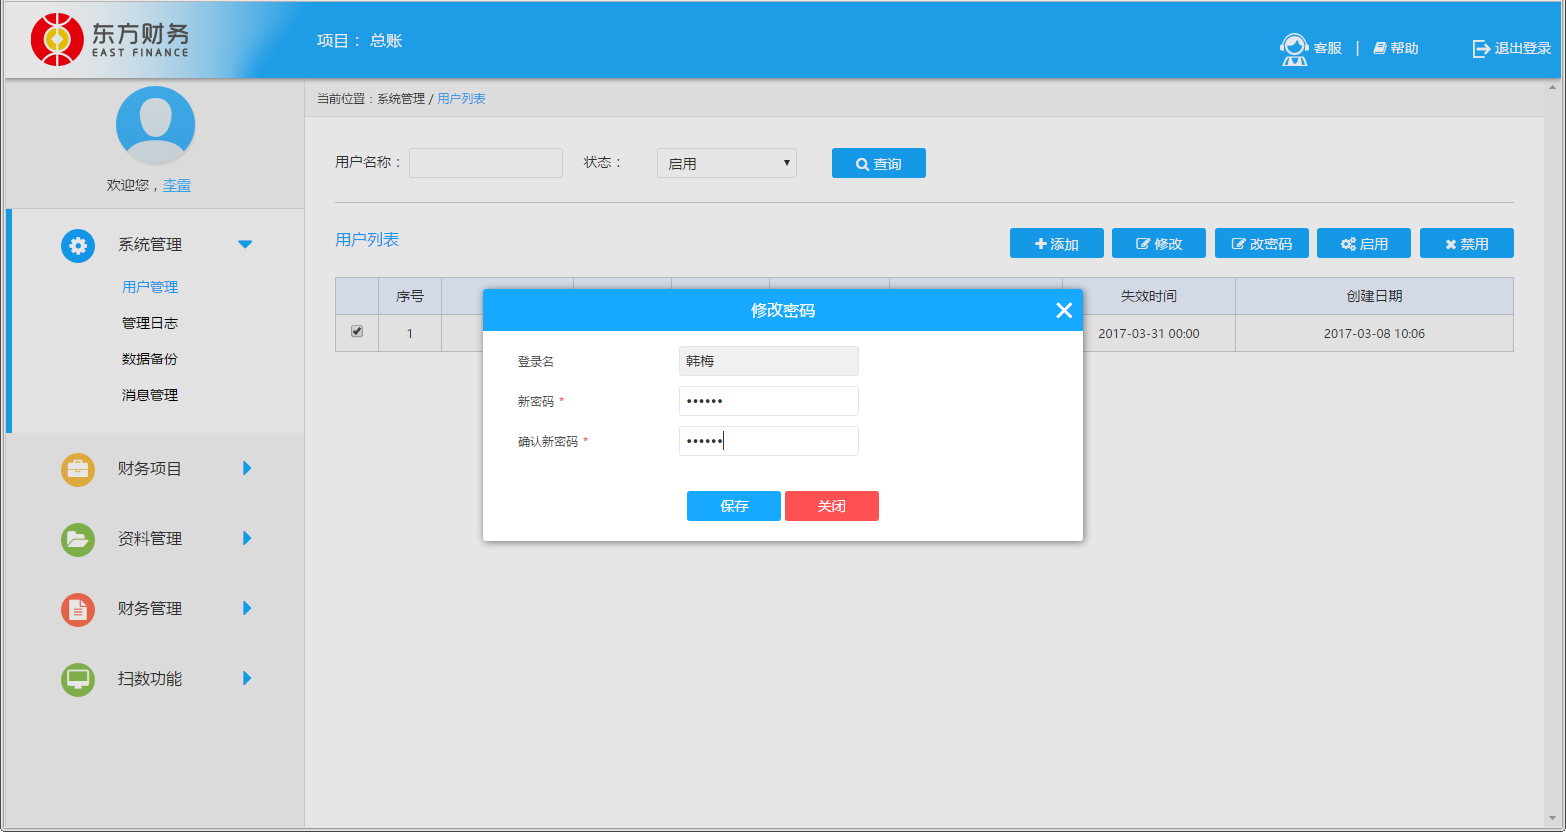Click the East Finance logo
Image resolution: width=1566 pixels, height=832 pixels.
pos(109,40)
